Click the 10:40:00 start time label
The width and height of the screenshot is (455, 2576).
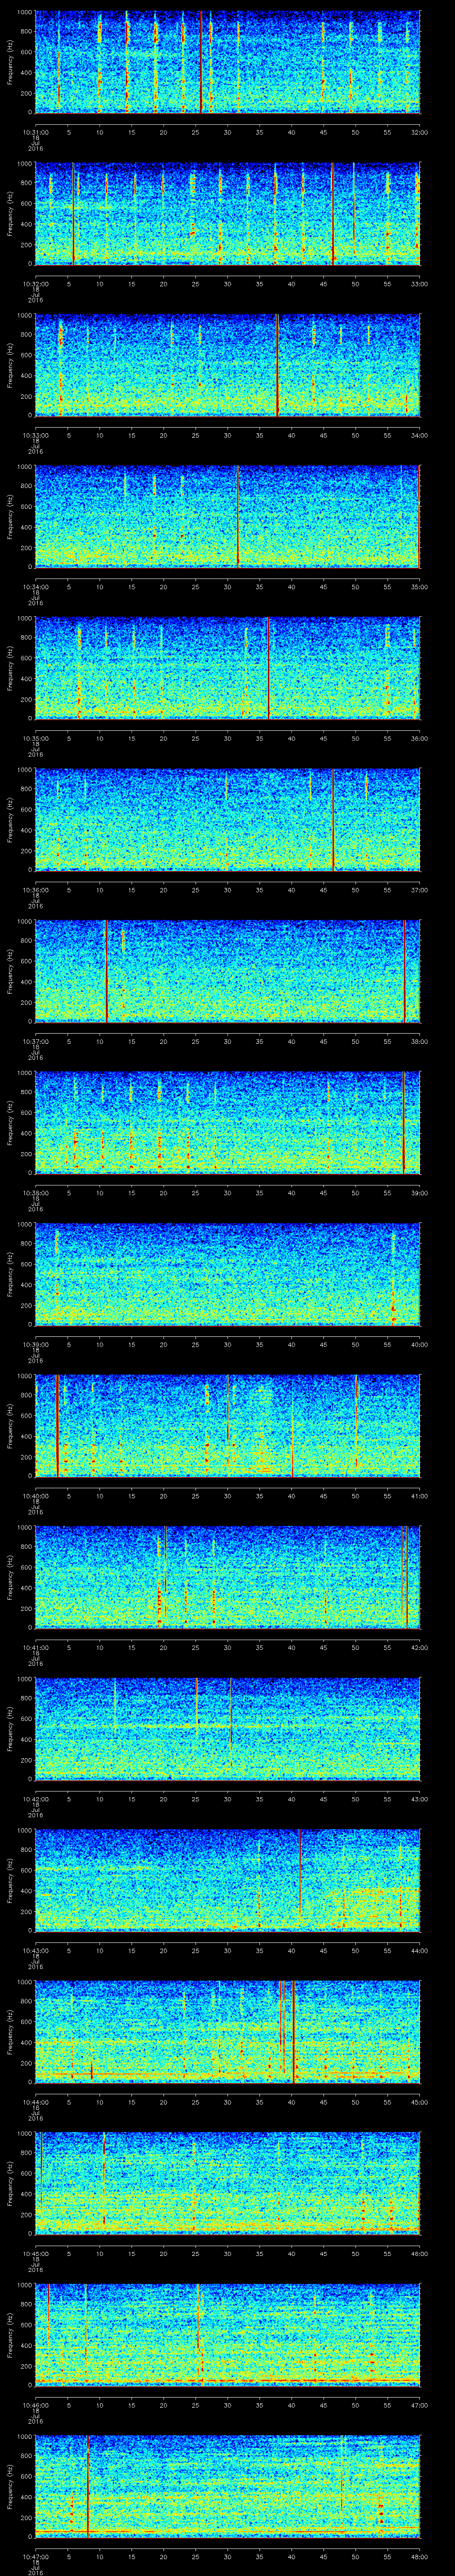pos(35,1495)
